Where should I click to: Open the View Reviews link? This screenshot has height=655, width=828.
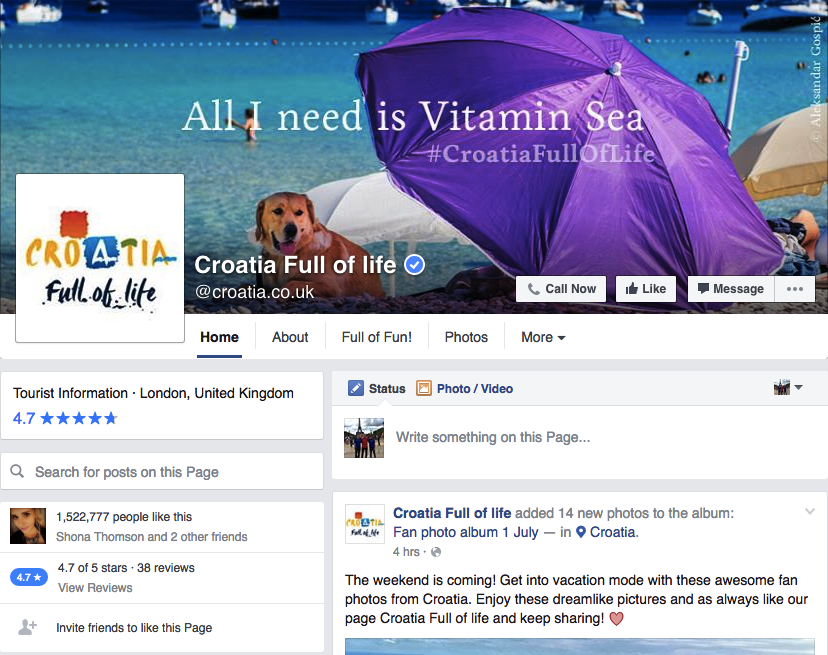[x=95, y=587]
